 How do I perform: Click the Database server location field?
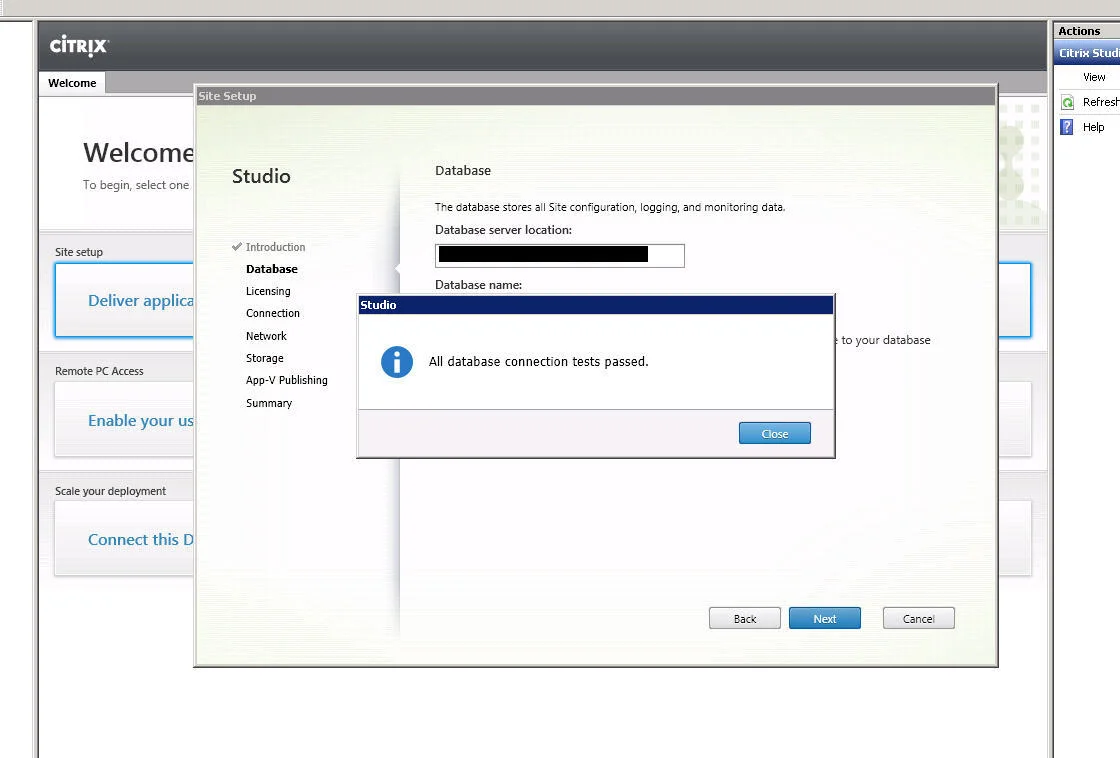pos(559,256)
